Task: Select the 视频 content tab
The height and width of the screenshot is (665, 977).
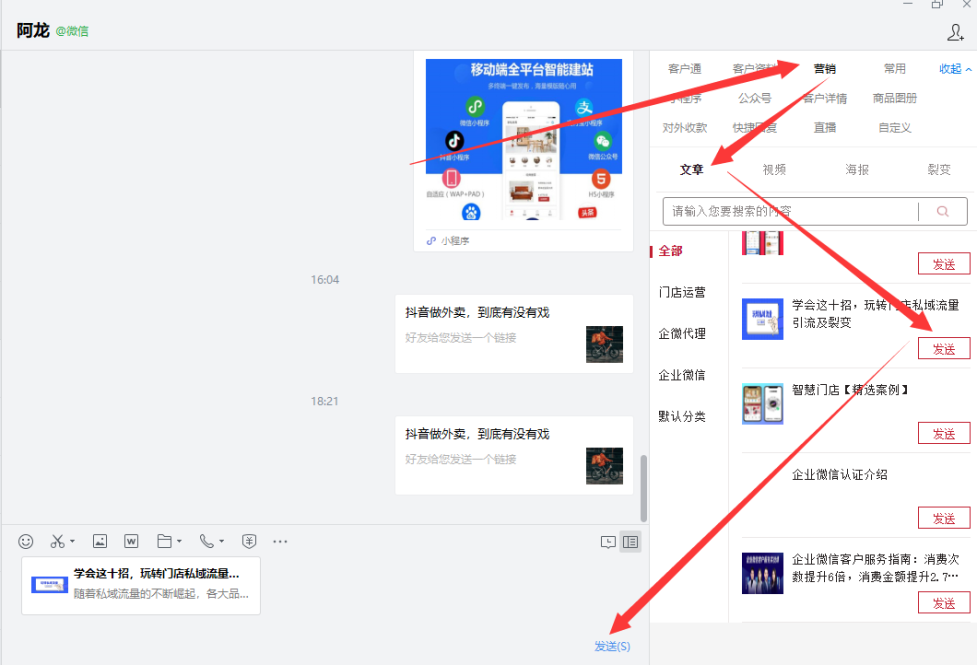Action: point(774,170)
